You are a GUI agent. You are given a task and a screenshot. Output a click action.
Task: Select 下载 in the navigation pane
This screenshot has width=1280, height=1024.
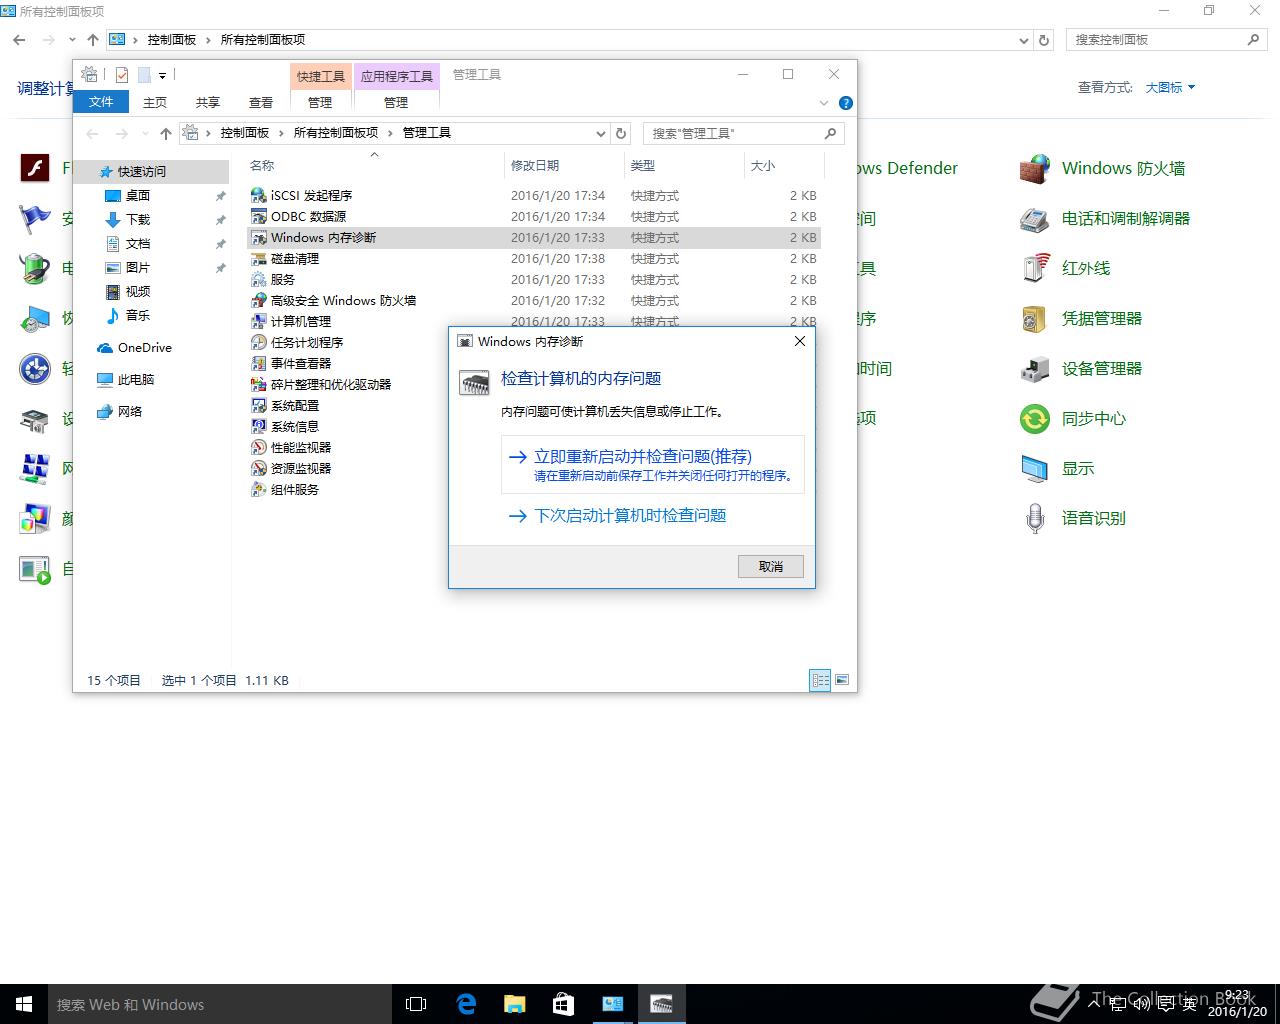coord(138,219)
